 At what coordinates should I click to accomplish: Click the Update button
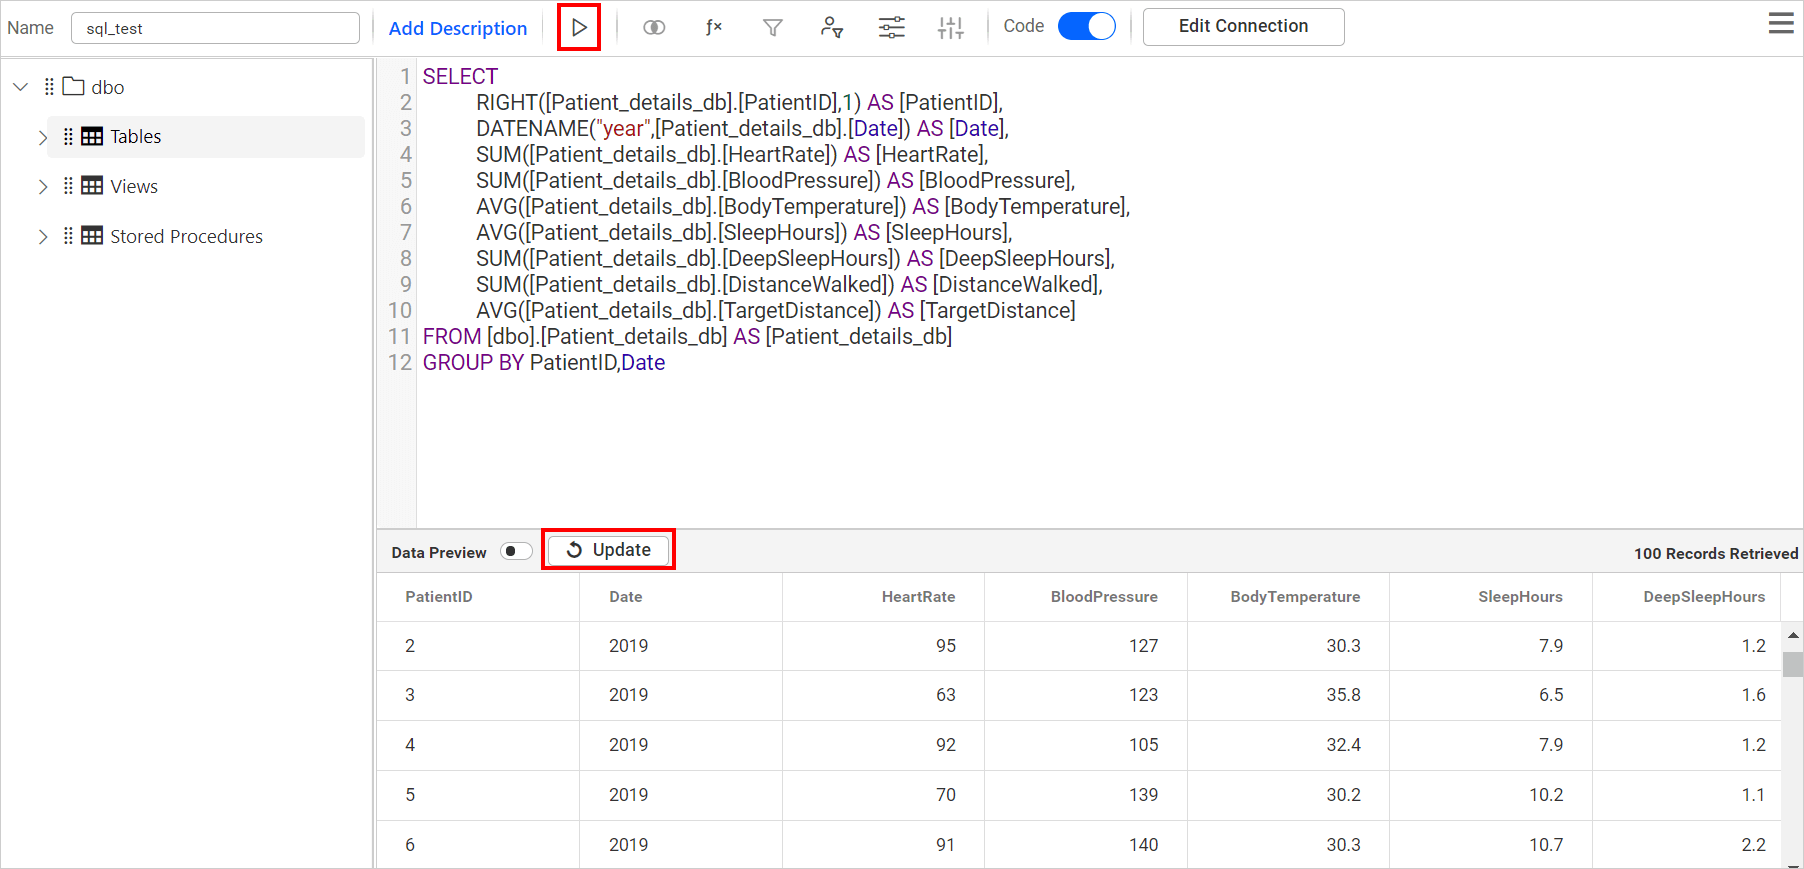tap(608, 550)
